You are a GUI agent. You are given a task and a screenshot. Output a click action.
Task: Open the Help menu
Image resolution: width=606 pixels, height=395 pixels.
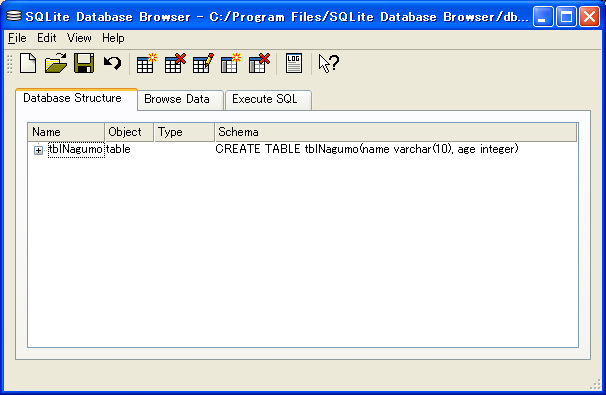(113, 38)
